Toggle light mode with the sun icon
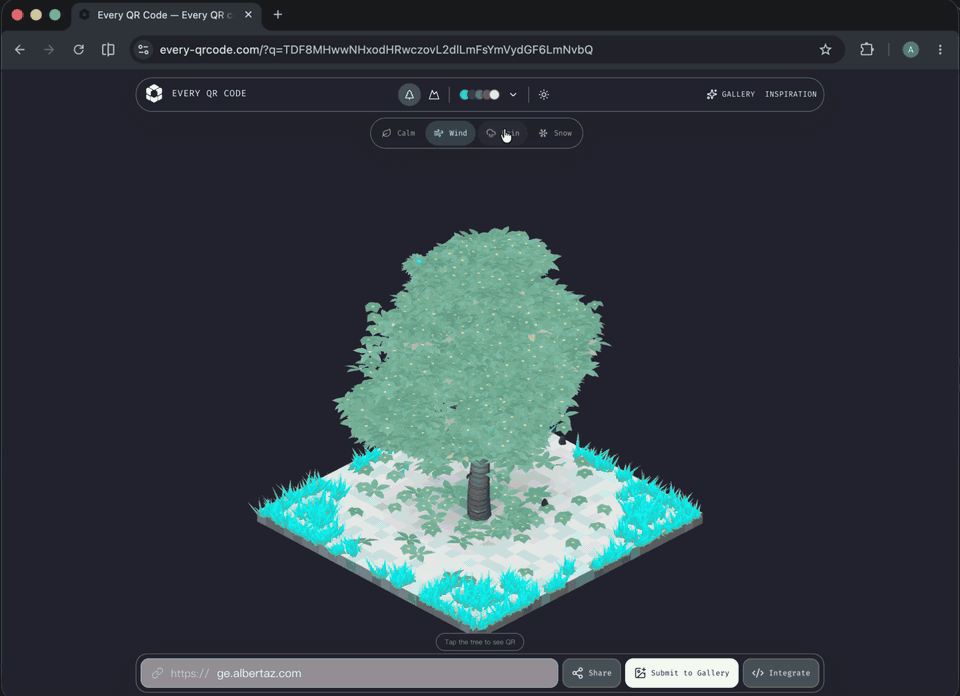This screenshot has height=696, width=960. 544,94
